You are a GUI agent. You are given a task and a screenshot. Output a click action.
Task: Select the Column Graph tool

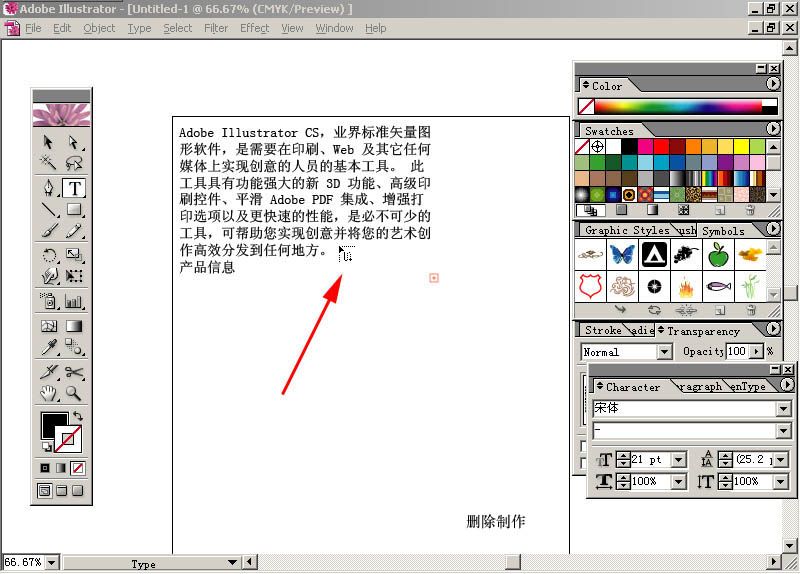74,301
